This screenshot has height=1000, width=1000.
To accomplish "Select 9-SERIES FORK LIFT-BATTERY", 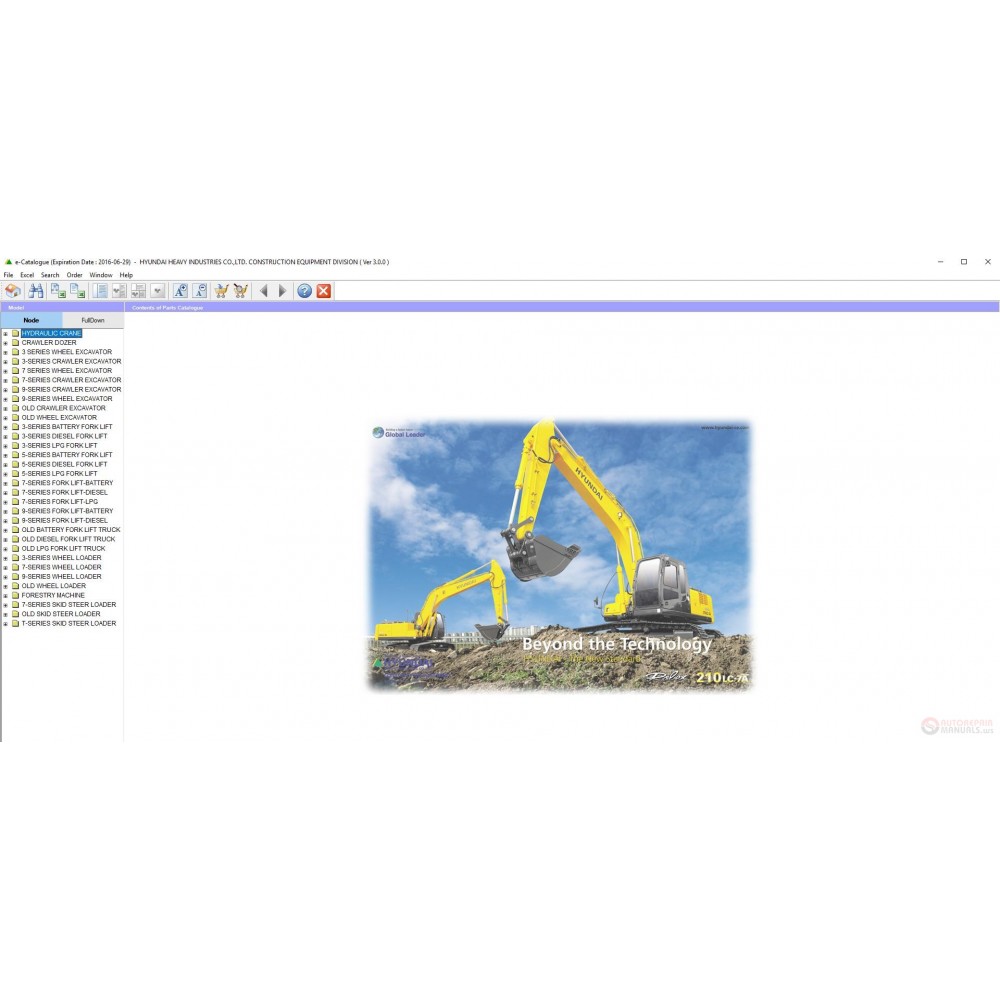I will [x=68, y=511].
